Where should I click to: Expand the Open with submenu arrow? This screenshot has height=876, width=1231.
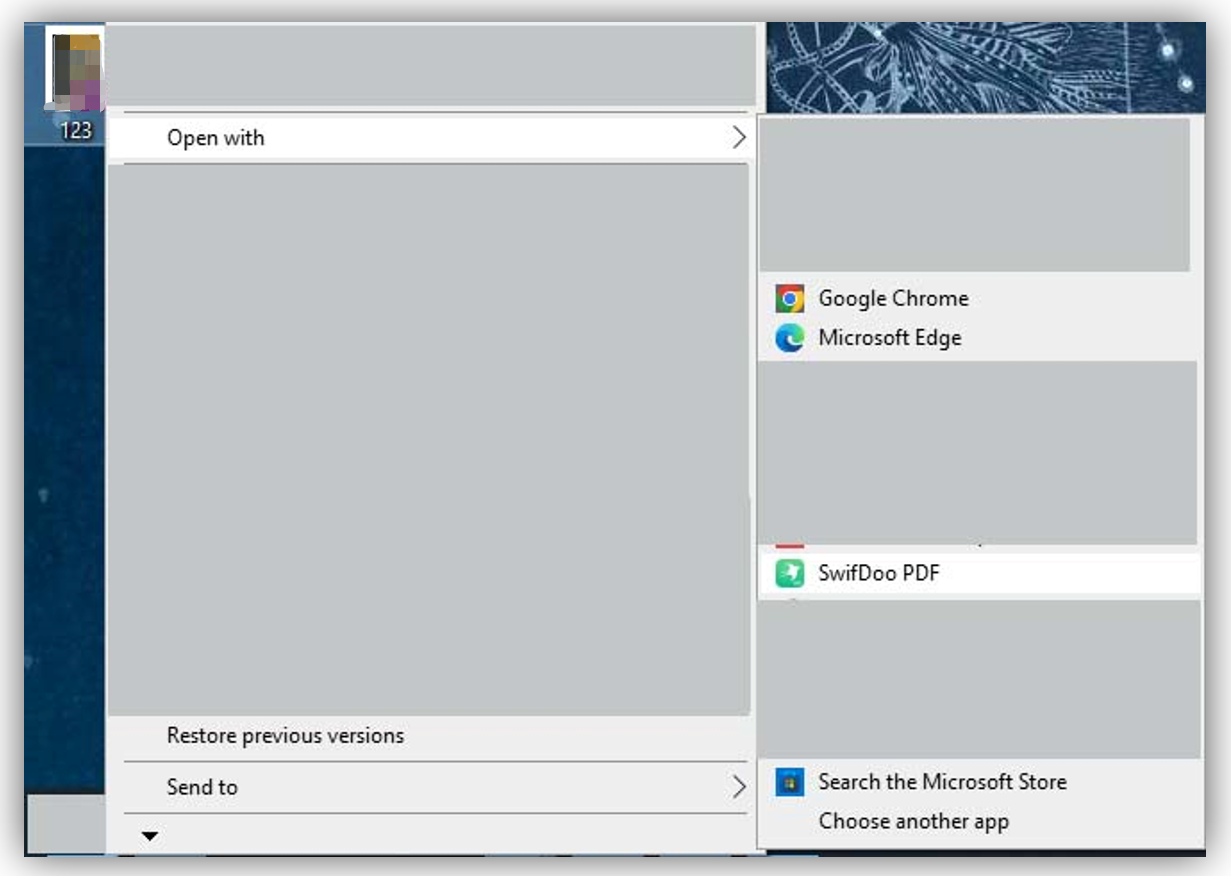click(x=739, y=137)
